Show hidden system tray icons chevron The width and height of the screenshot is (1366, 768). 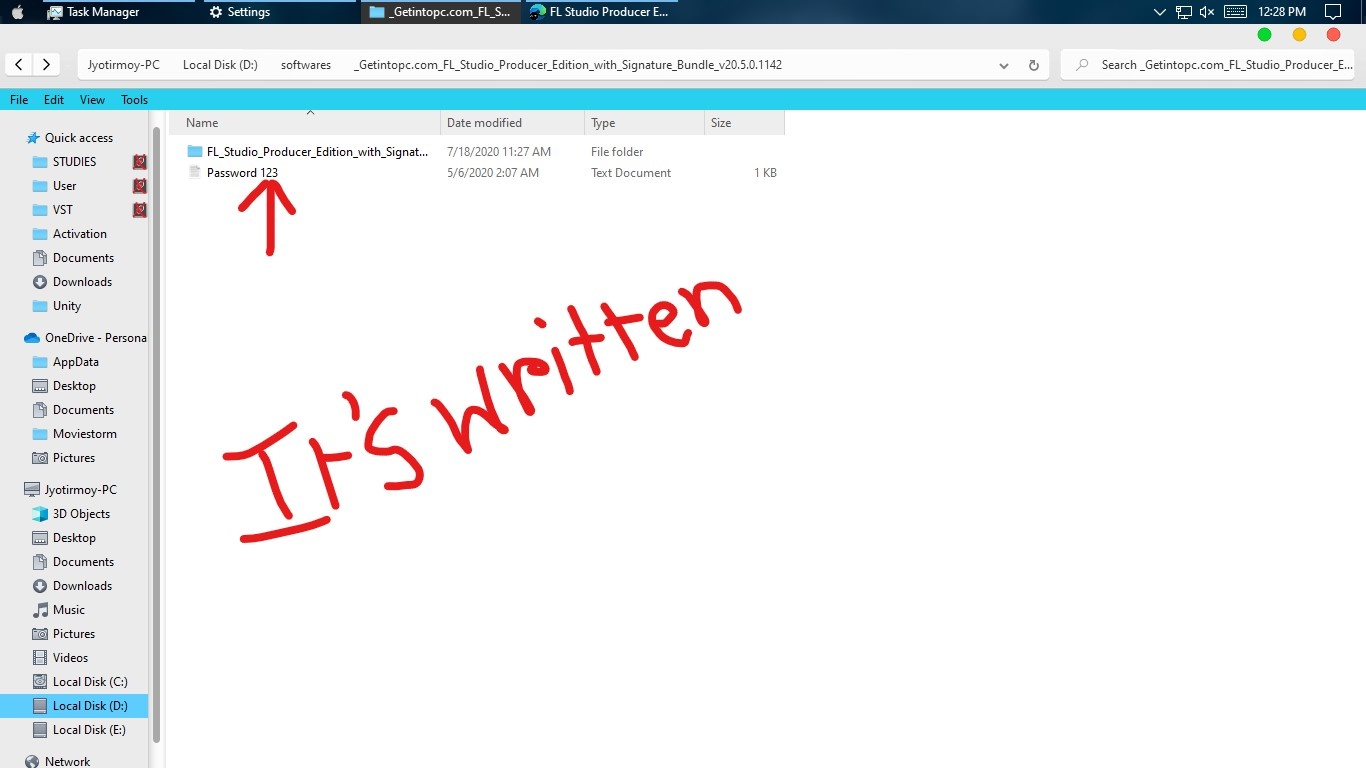(x=1160, y=12)
